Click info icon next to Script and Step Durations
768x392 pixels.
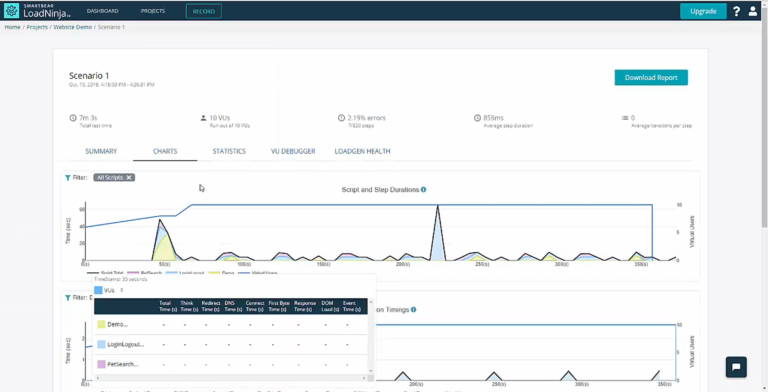tap(423, 190)
